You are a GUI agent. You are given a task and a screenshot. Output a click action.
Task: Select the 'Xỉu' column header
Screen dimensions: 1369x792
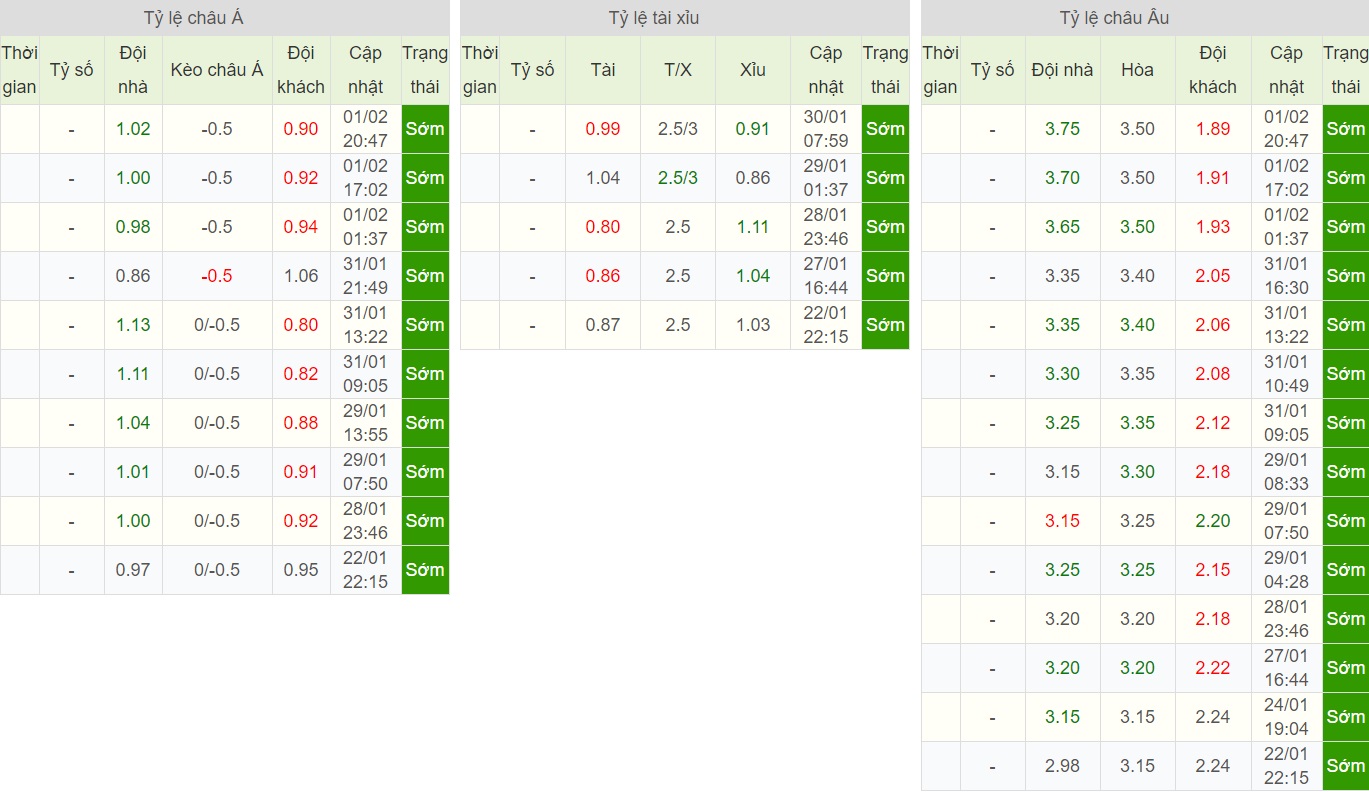[753, 70]
